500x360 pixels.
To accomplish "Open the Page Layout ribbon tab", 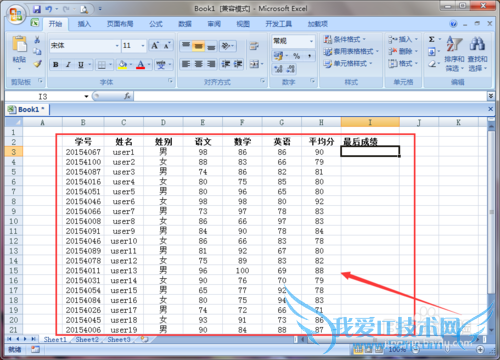I will [x=120, y=24].
